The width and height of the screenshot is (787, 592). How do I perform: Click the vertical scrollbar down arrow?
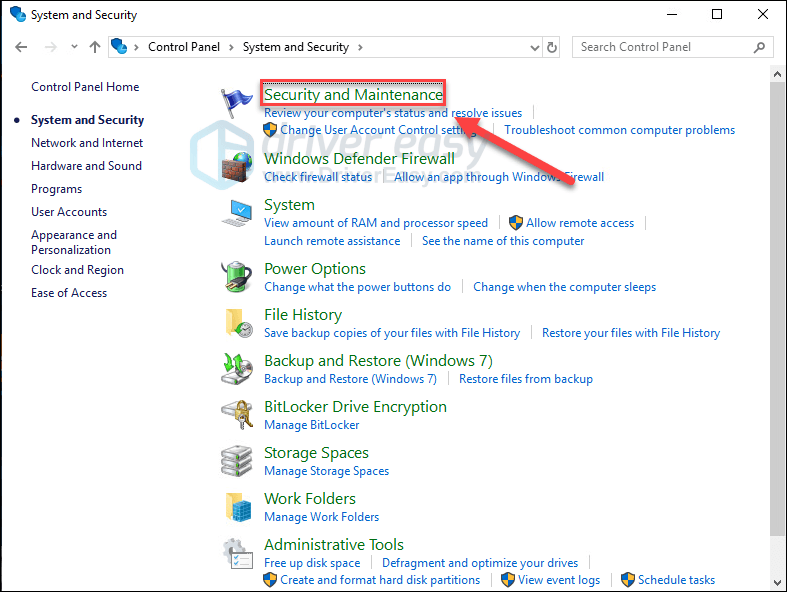point(777,582)
